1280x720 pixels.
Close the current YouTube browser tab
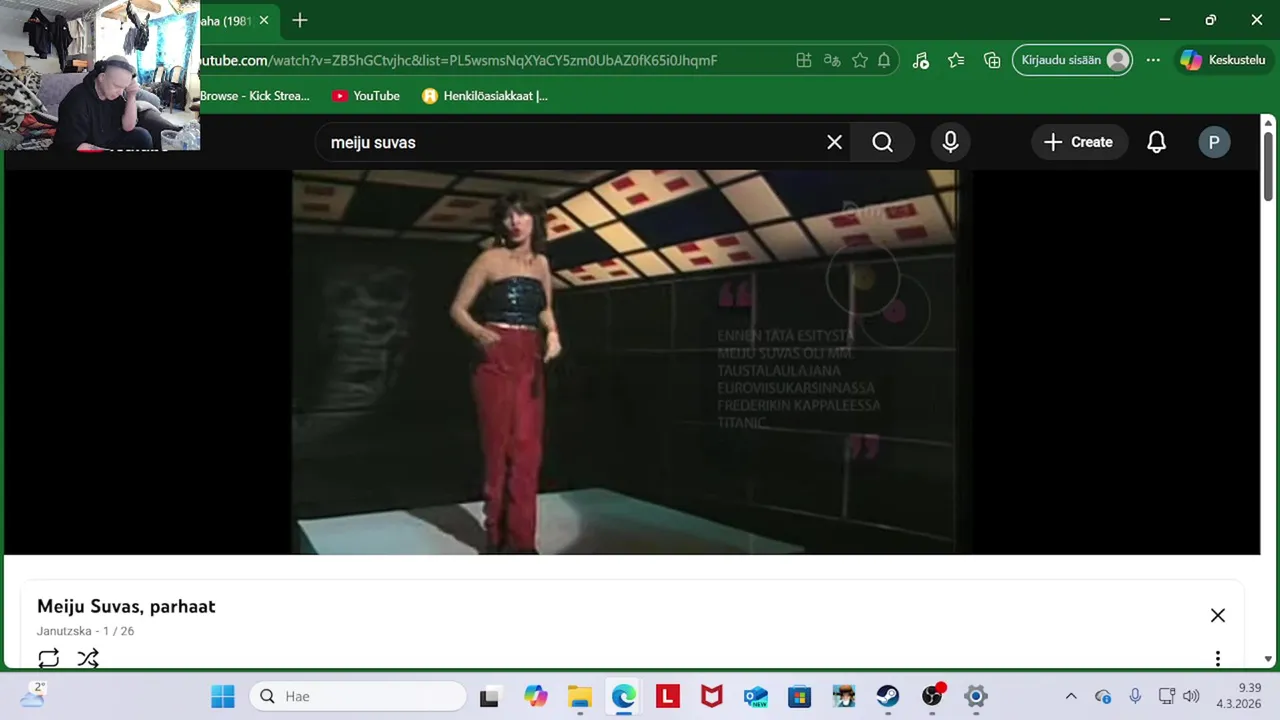(x=264, y=20)
